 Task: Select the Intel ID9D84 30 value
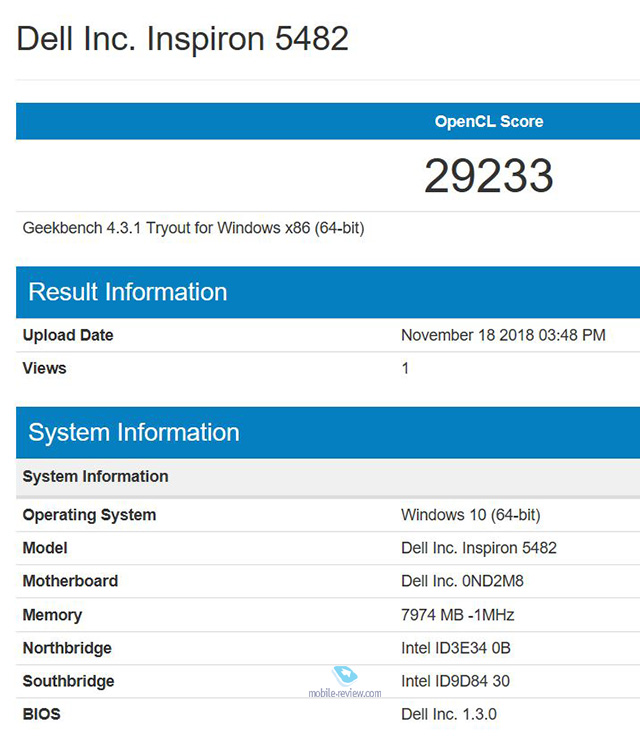pyautogui.click(x=455, y=681)
